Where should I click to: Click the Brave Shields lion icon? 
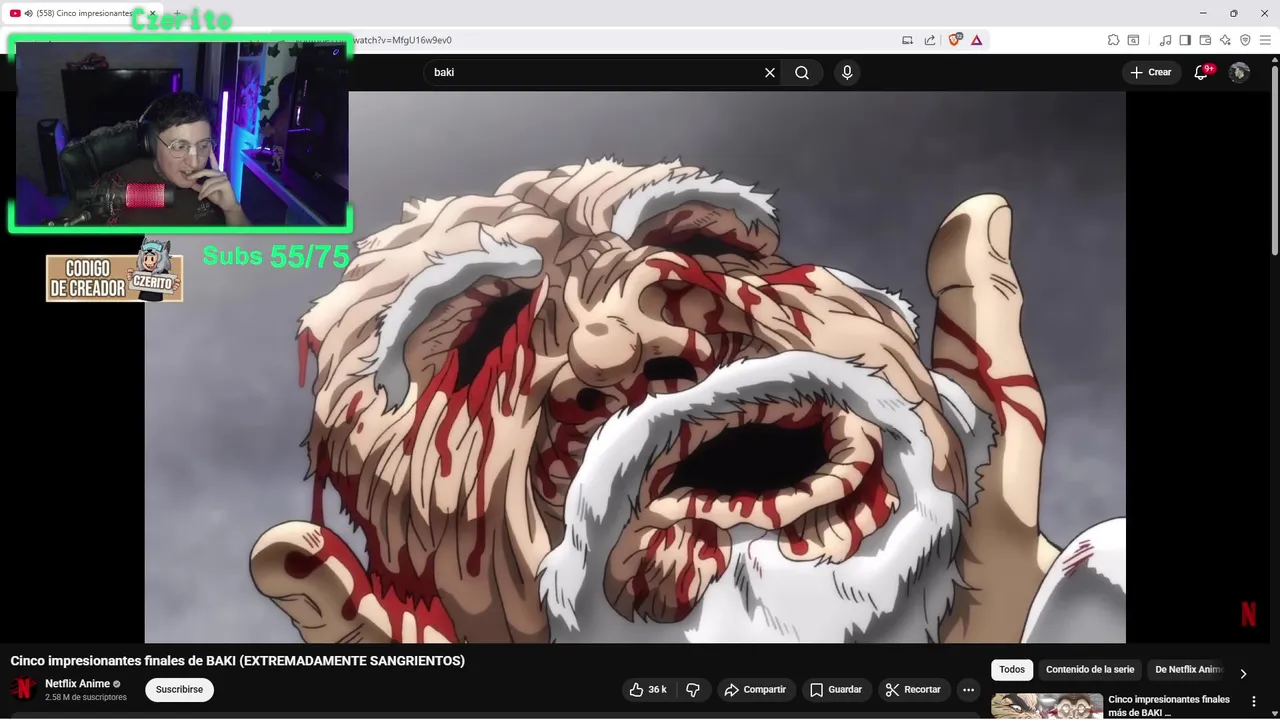click(x=954, y=40)
